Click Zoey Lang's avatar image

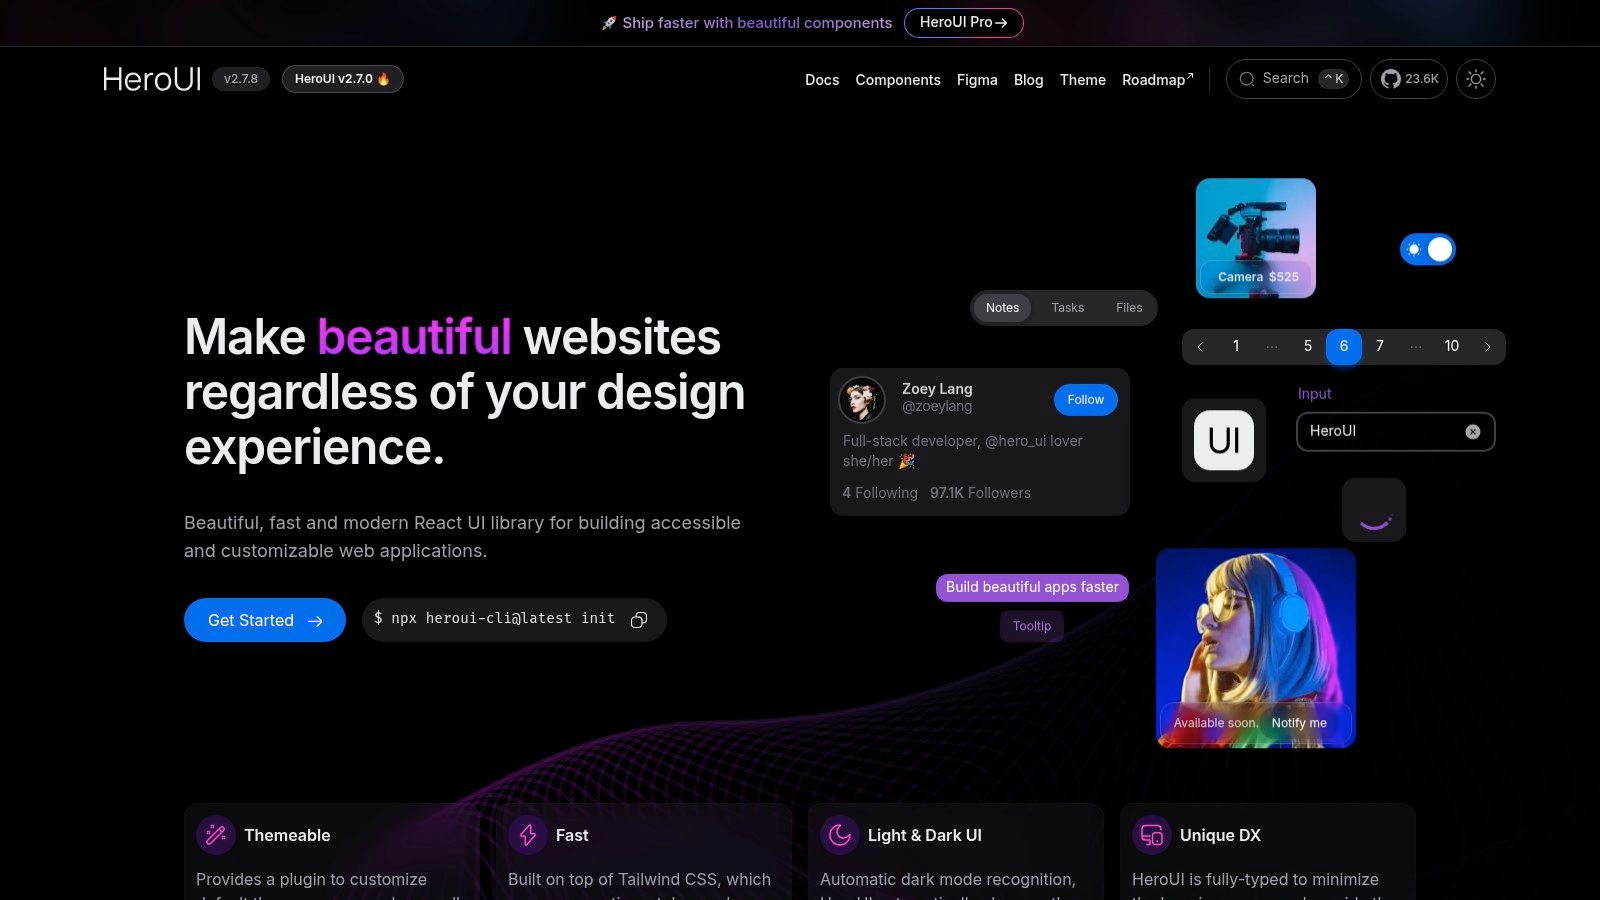(x=862, y=400)
